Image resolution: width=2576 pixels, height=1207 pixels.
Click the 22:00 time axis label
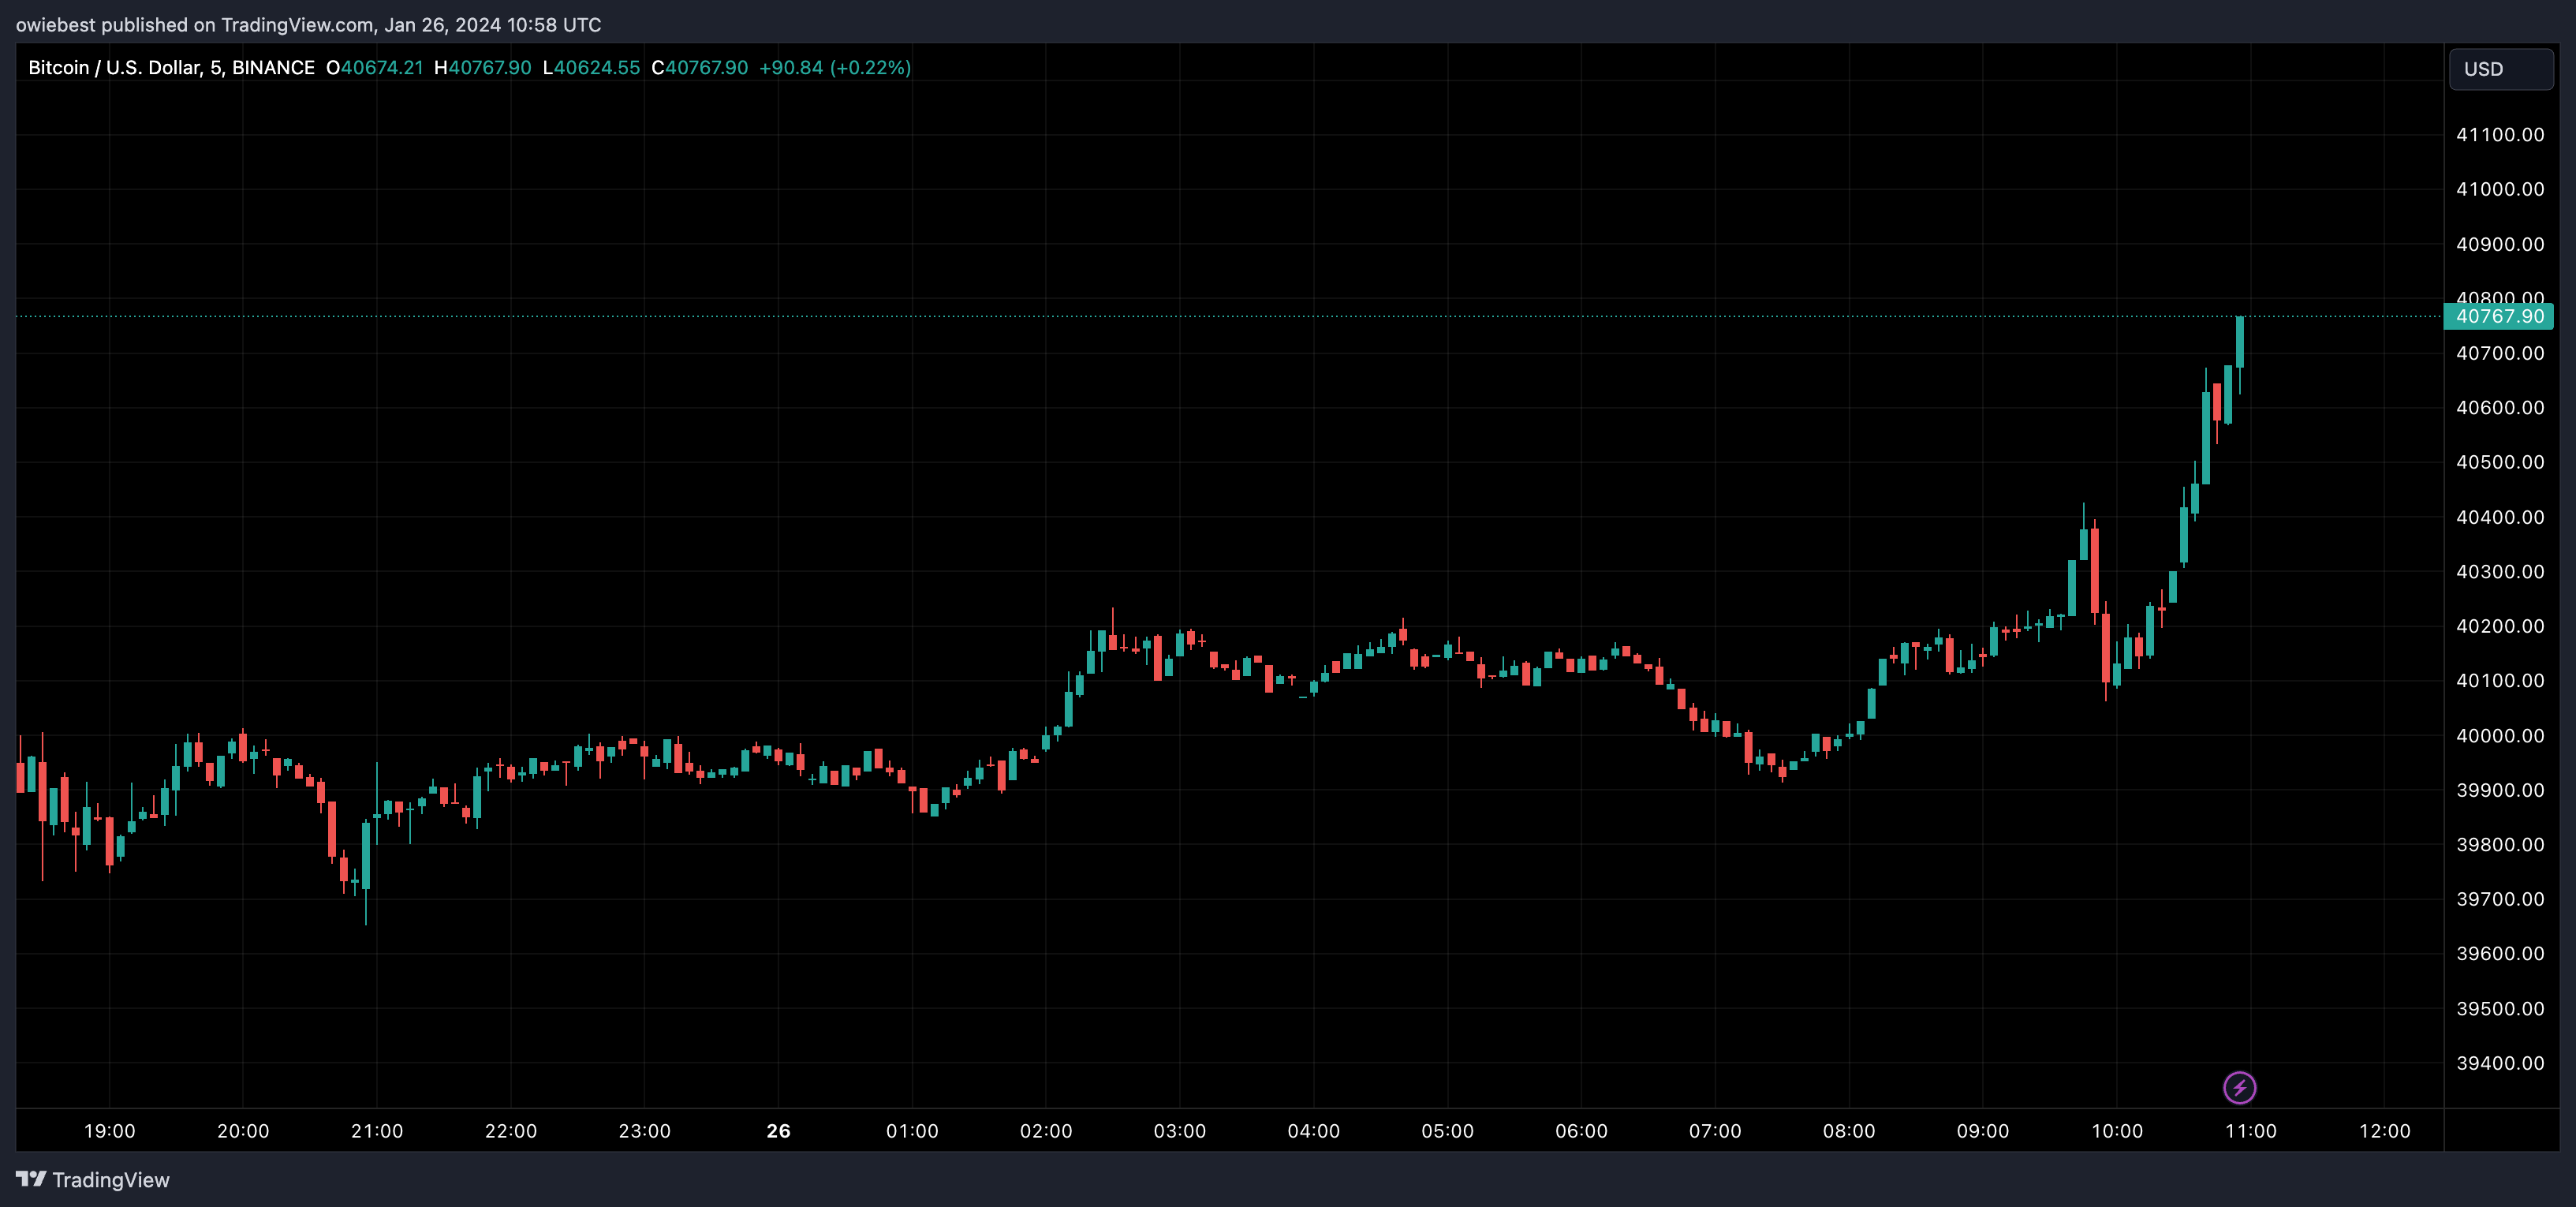[511, 1131]
